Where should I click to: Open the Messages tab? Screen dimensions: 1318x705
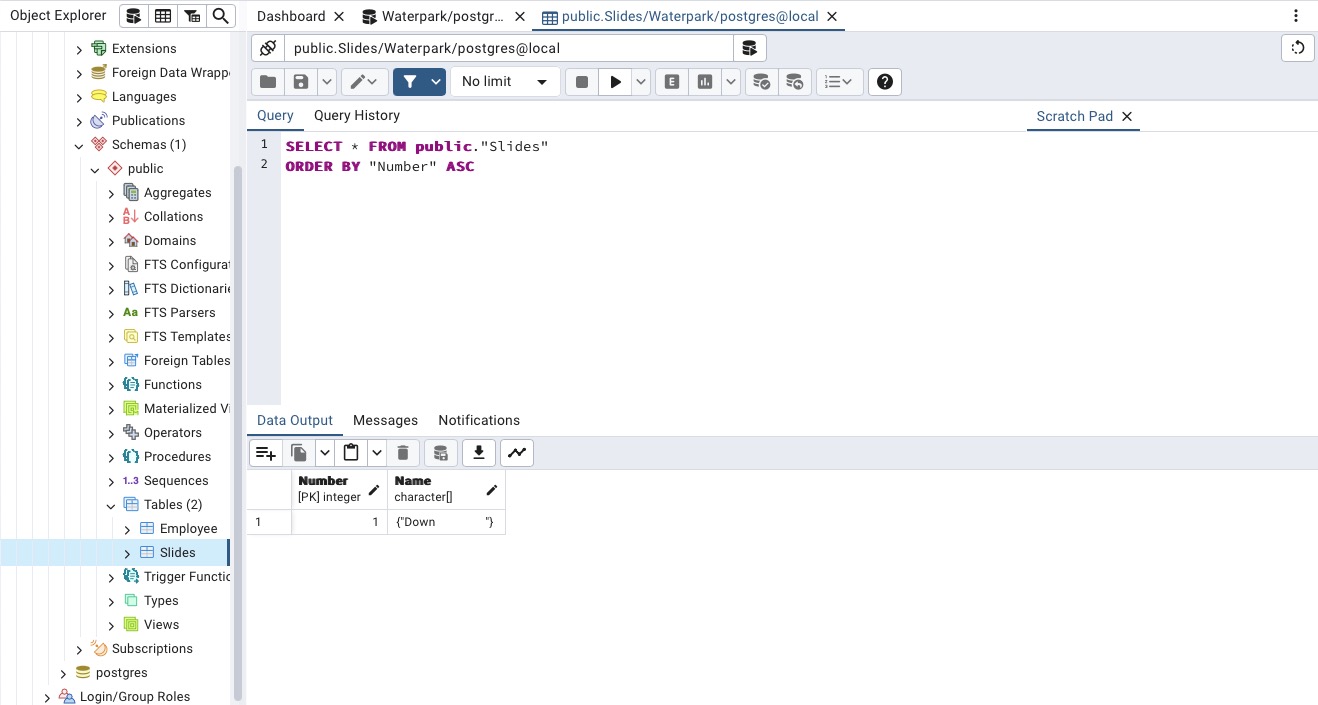point(385,420)
